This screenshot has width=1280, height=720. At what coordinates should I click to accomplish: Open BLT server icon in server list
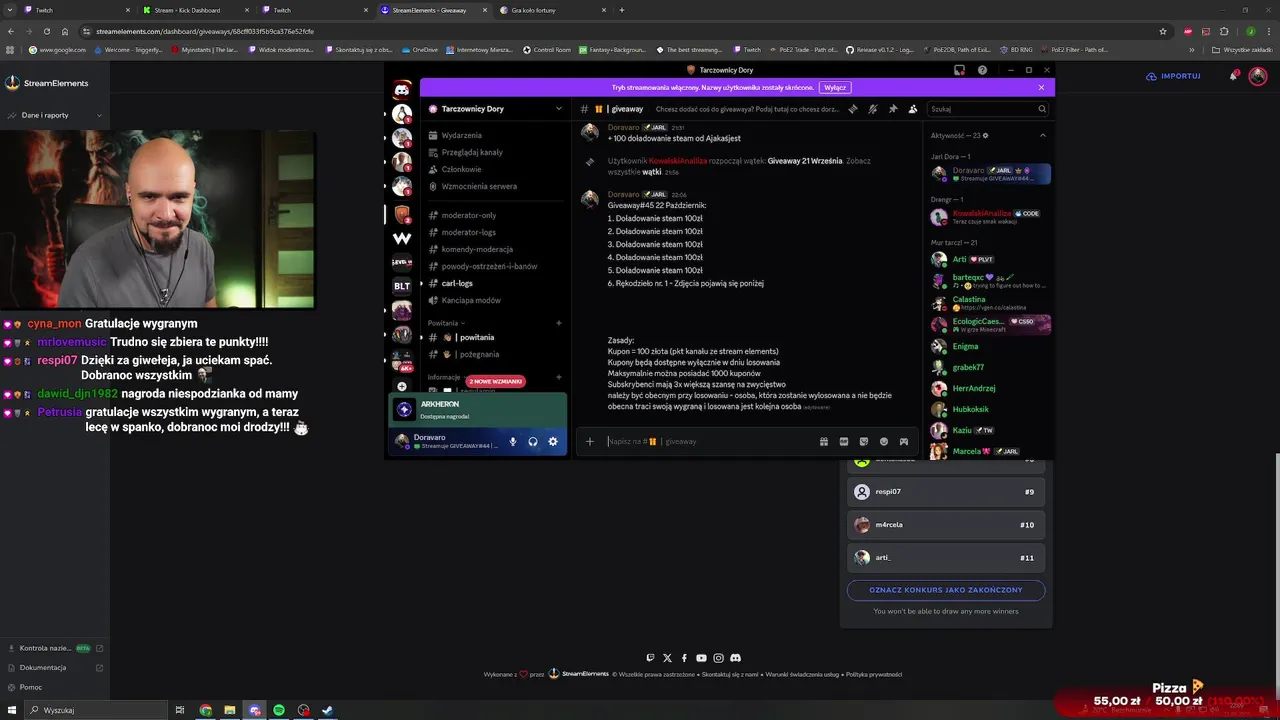click(402, 286)
